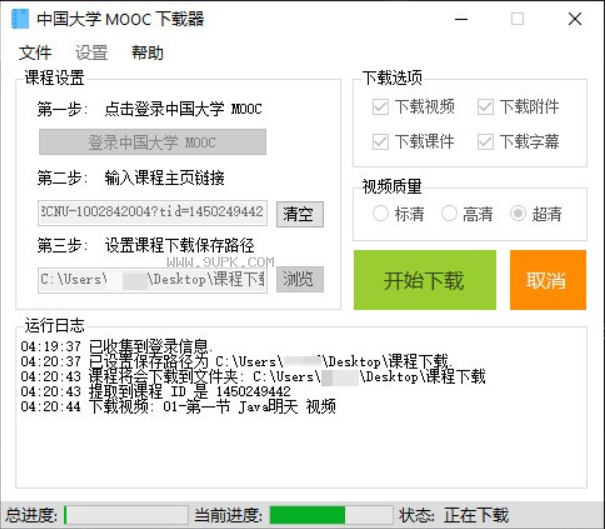The height and width of the screenshot is (529, 606).
Task: Click log line 已收集到登录信息
Action: coord(117,346)
